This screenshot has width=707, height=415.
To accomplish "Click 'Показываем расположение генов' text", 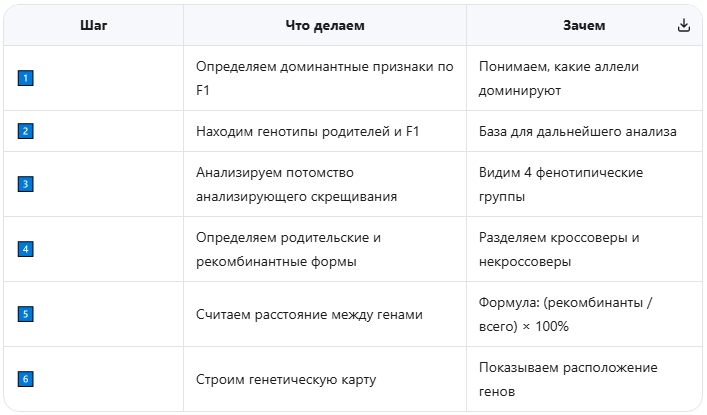I will [570, 379].
